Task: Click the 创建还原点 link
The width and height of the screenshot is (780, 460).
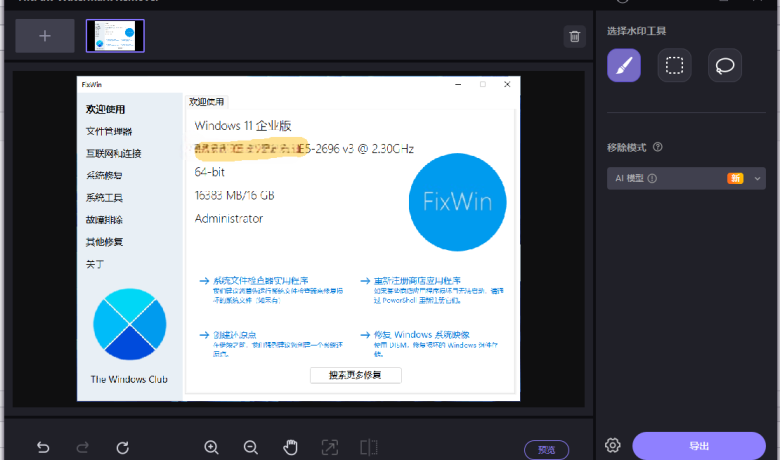Action: (234, 335)
